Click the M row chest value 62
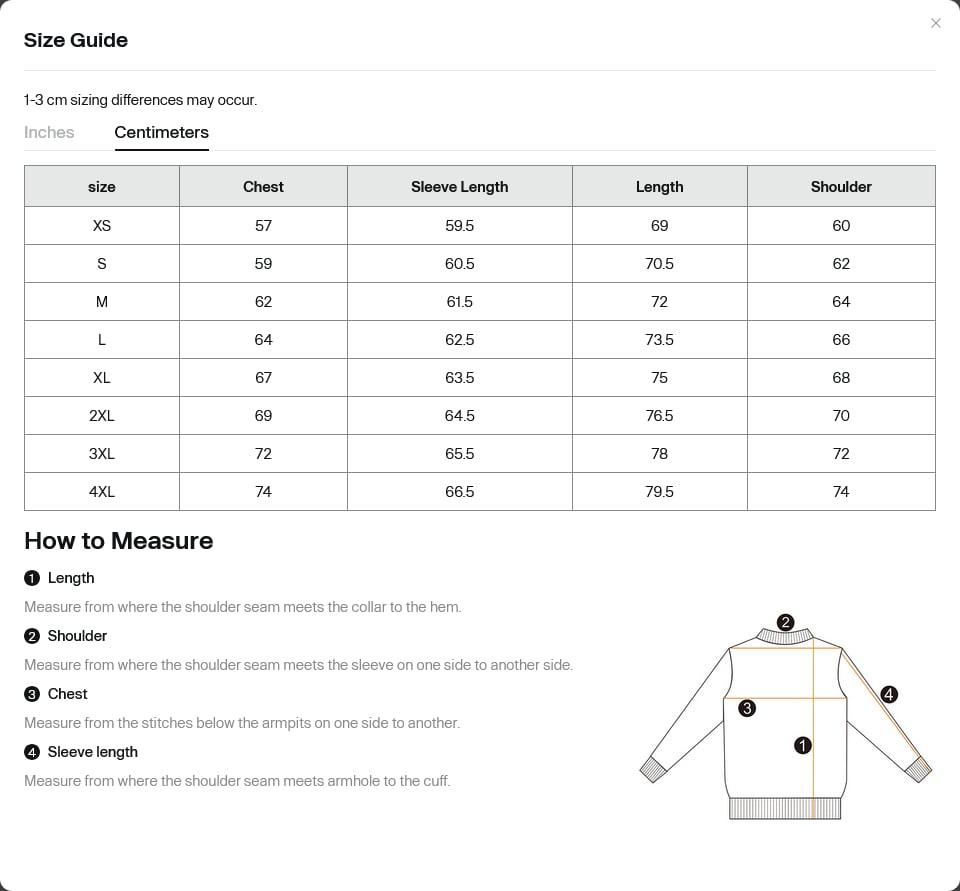The image size is (960, 891). point(263,302)
